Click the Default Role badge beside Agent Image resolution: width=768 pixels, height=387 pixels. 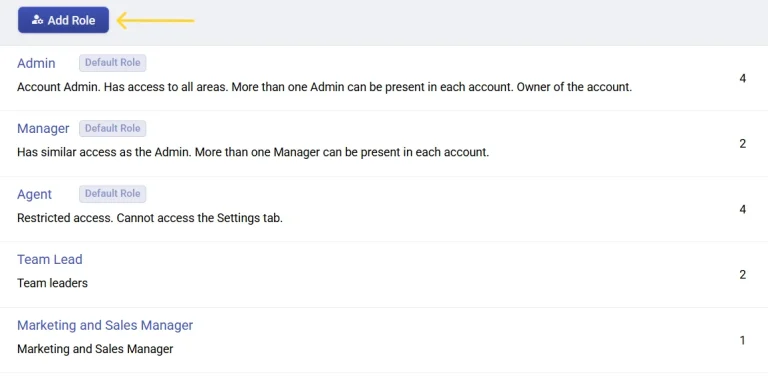tap(113, 194)
